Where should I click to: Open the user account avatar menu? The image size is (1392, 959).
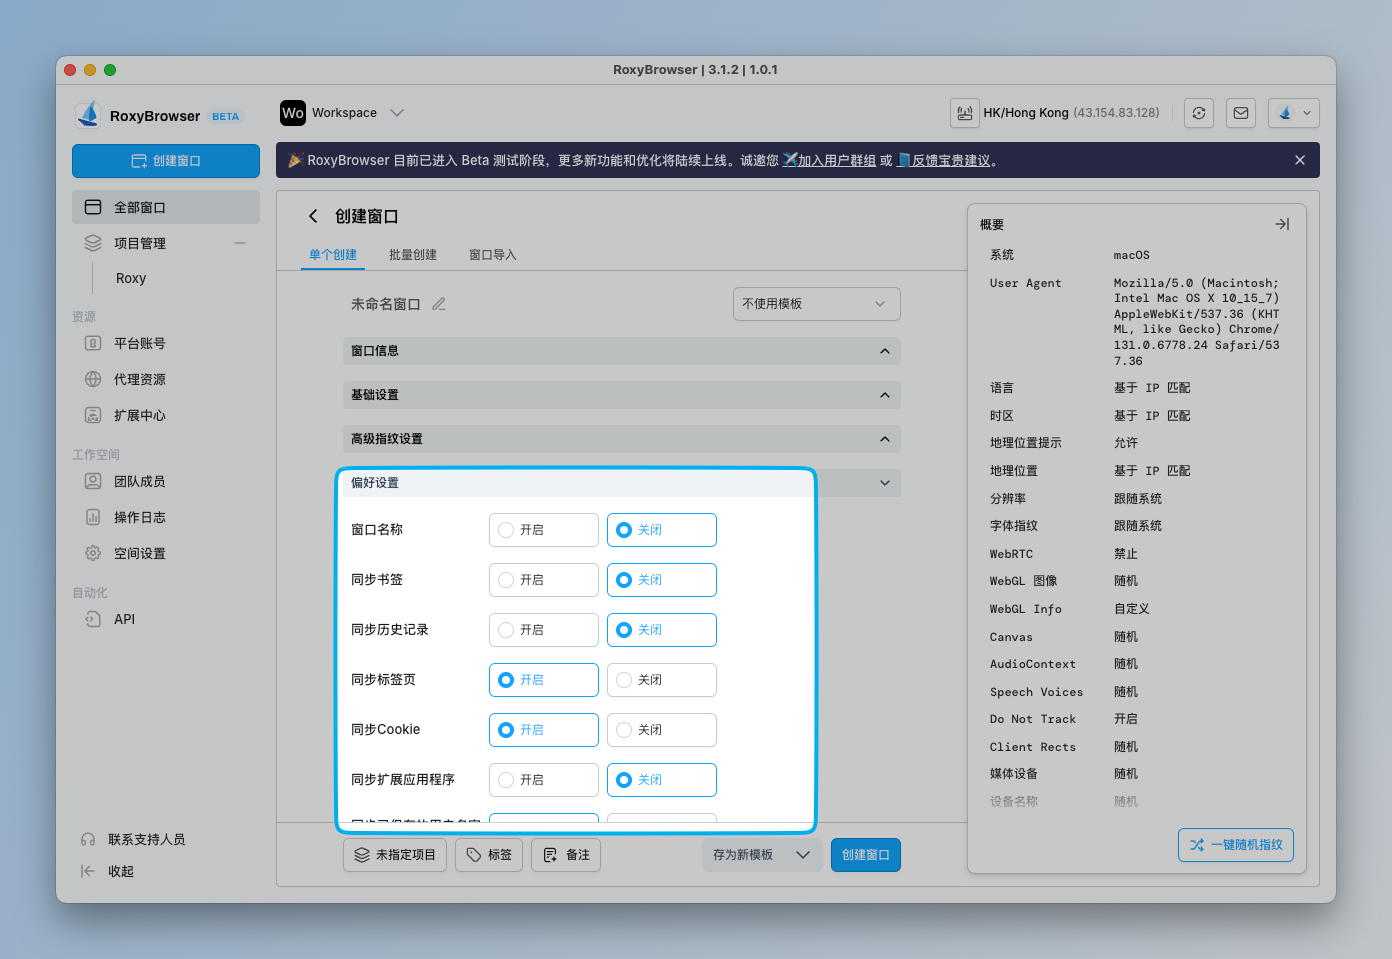tap(1294, 113)
